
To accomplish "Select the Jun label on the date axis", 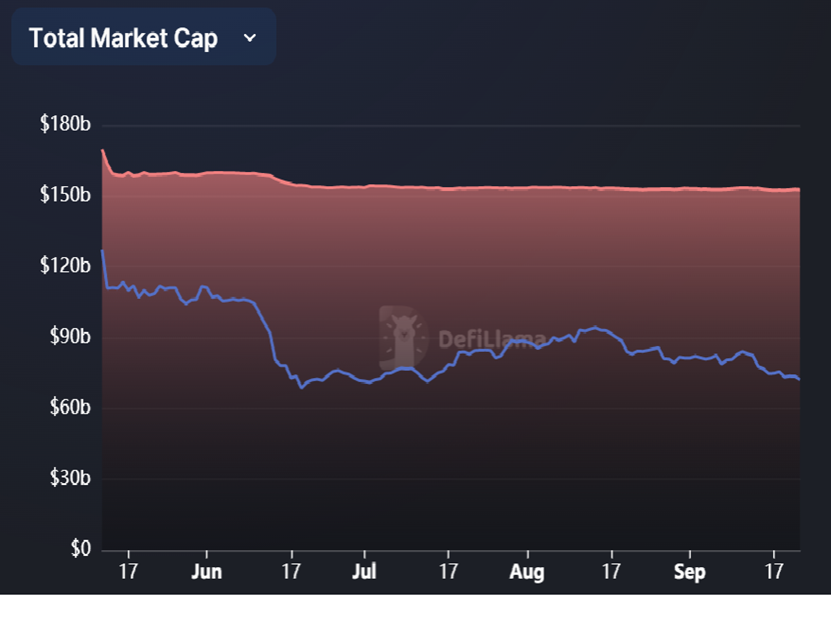I will tap(206, 572).
